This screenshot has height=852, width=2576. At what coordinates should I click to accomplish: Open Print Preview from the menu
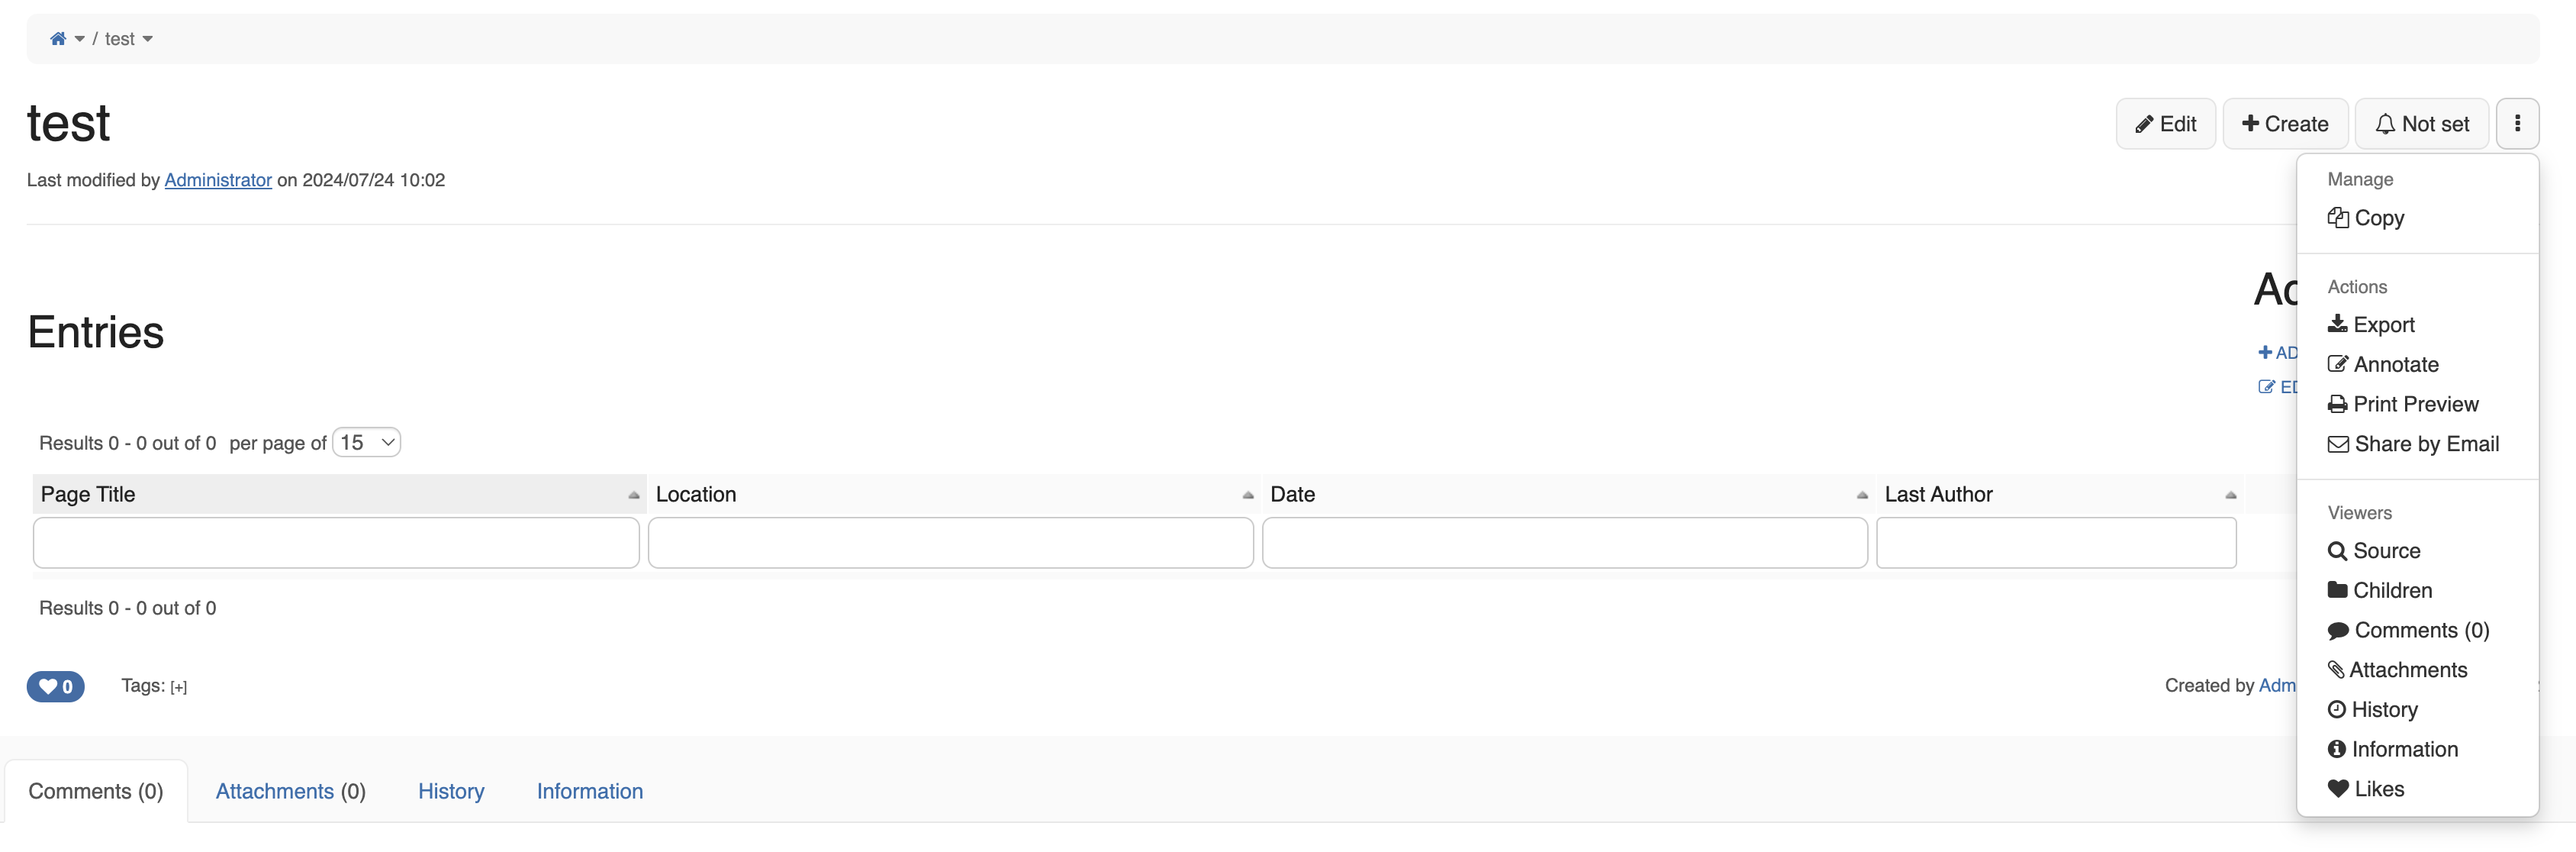[x=2403, y=404]
